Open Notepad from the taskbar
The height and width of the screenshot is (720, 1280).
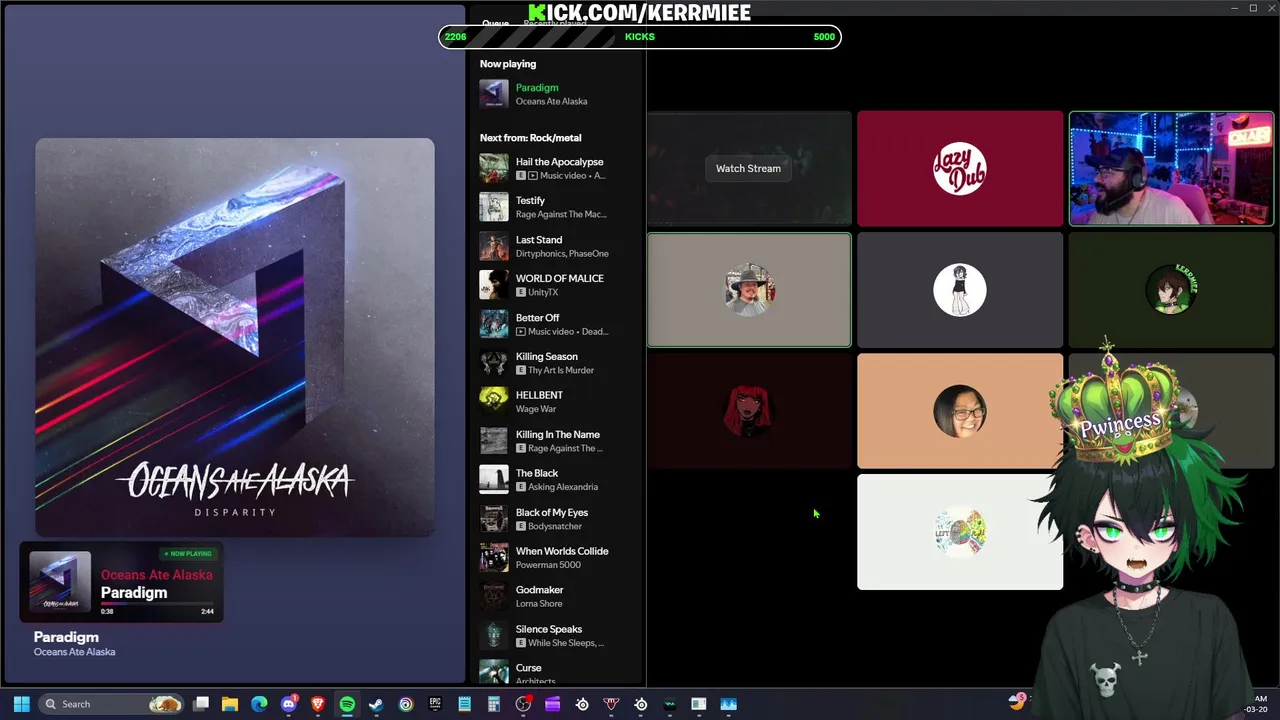coord(464,704)
